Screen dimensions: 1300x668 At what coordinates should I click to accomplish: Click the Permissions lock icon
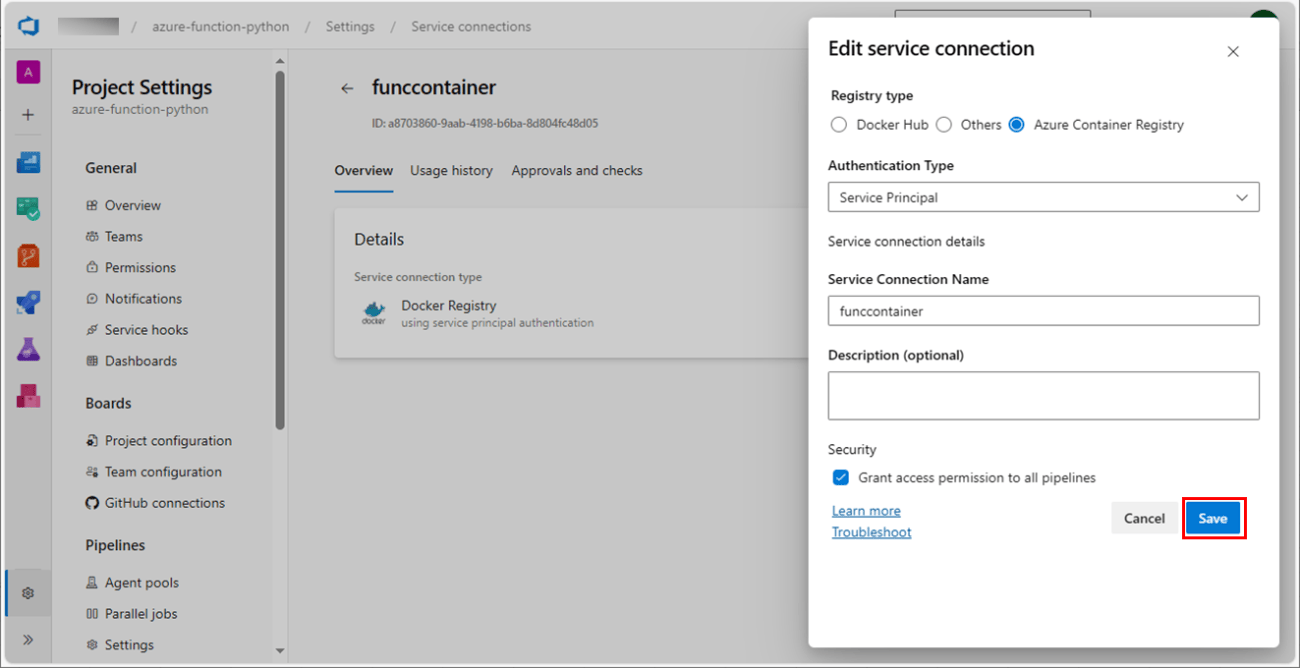click(92, 267)
